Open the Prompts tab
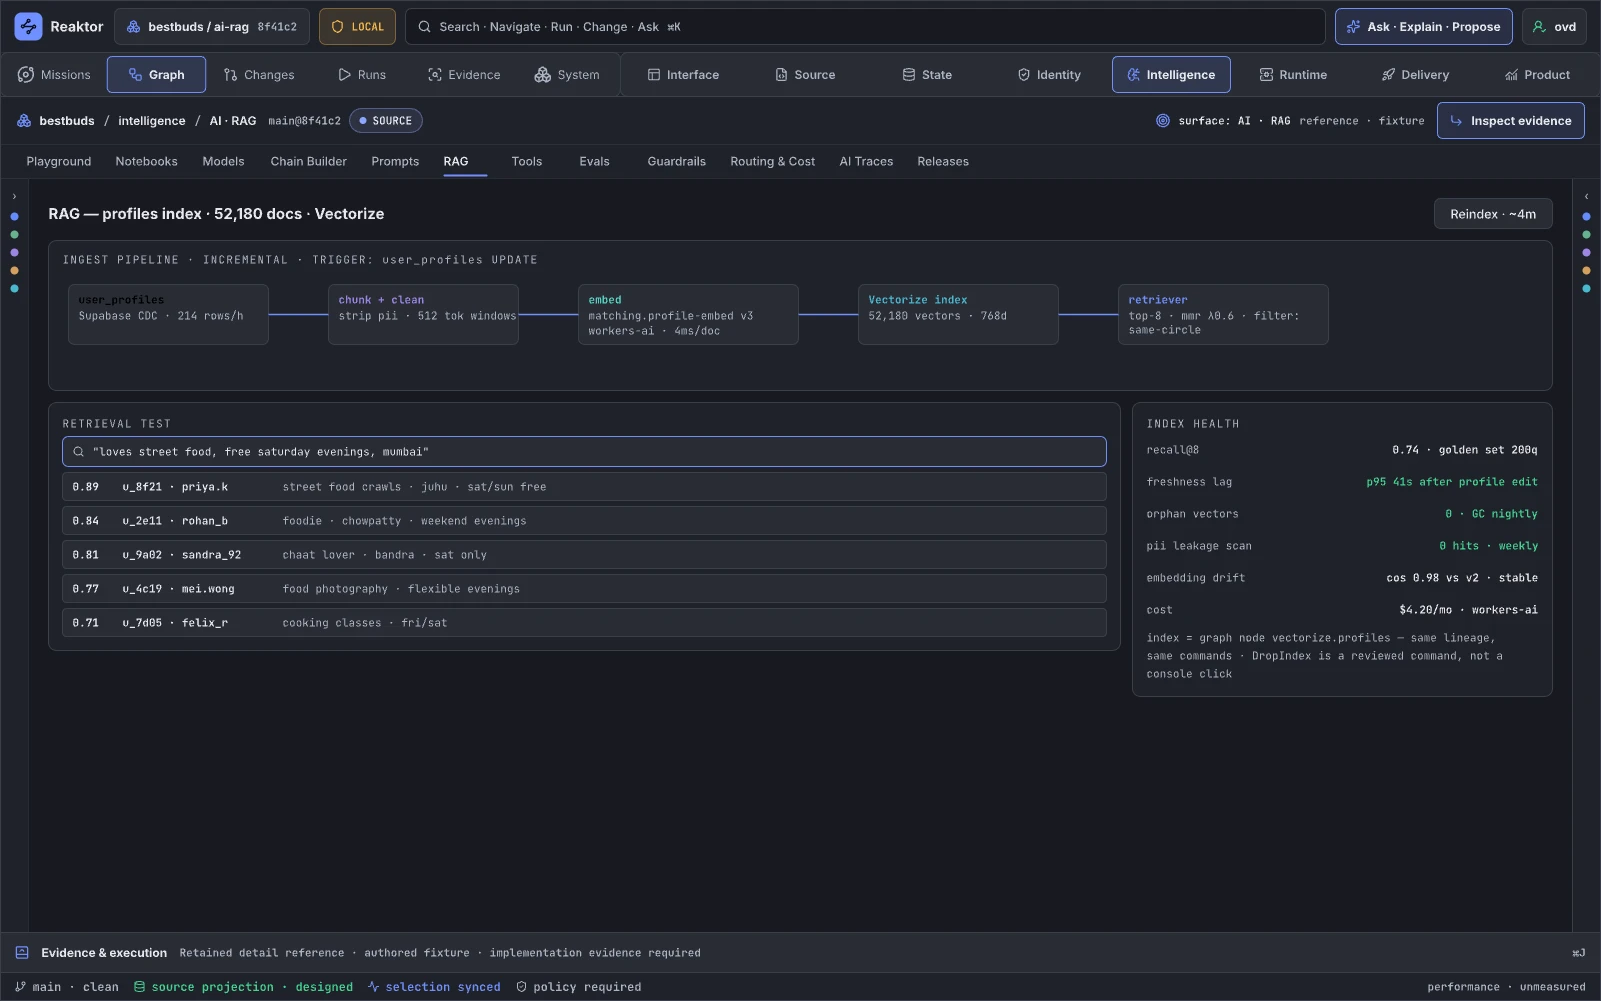 (395, 161)
